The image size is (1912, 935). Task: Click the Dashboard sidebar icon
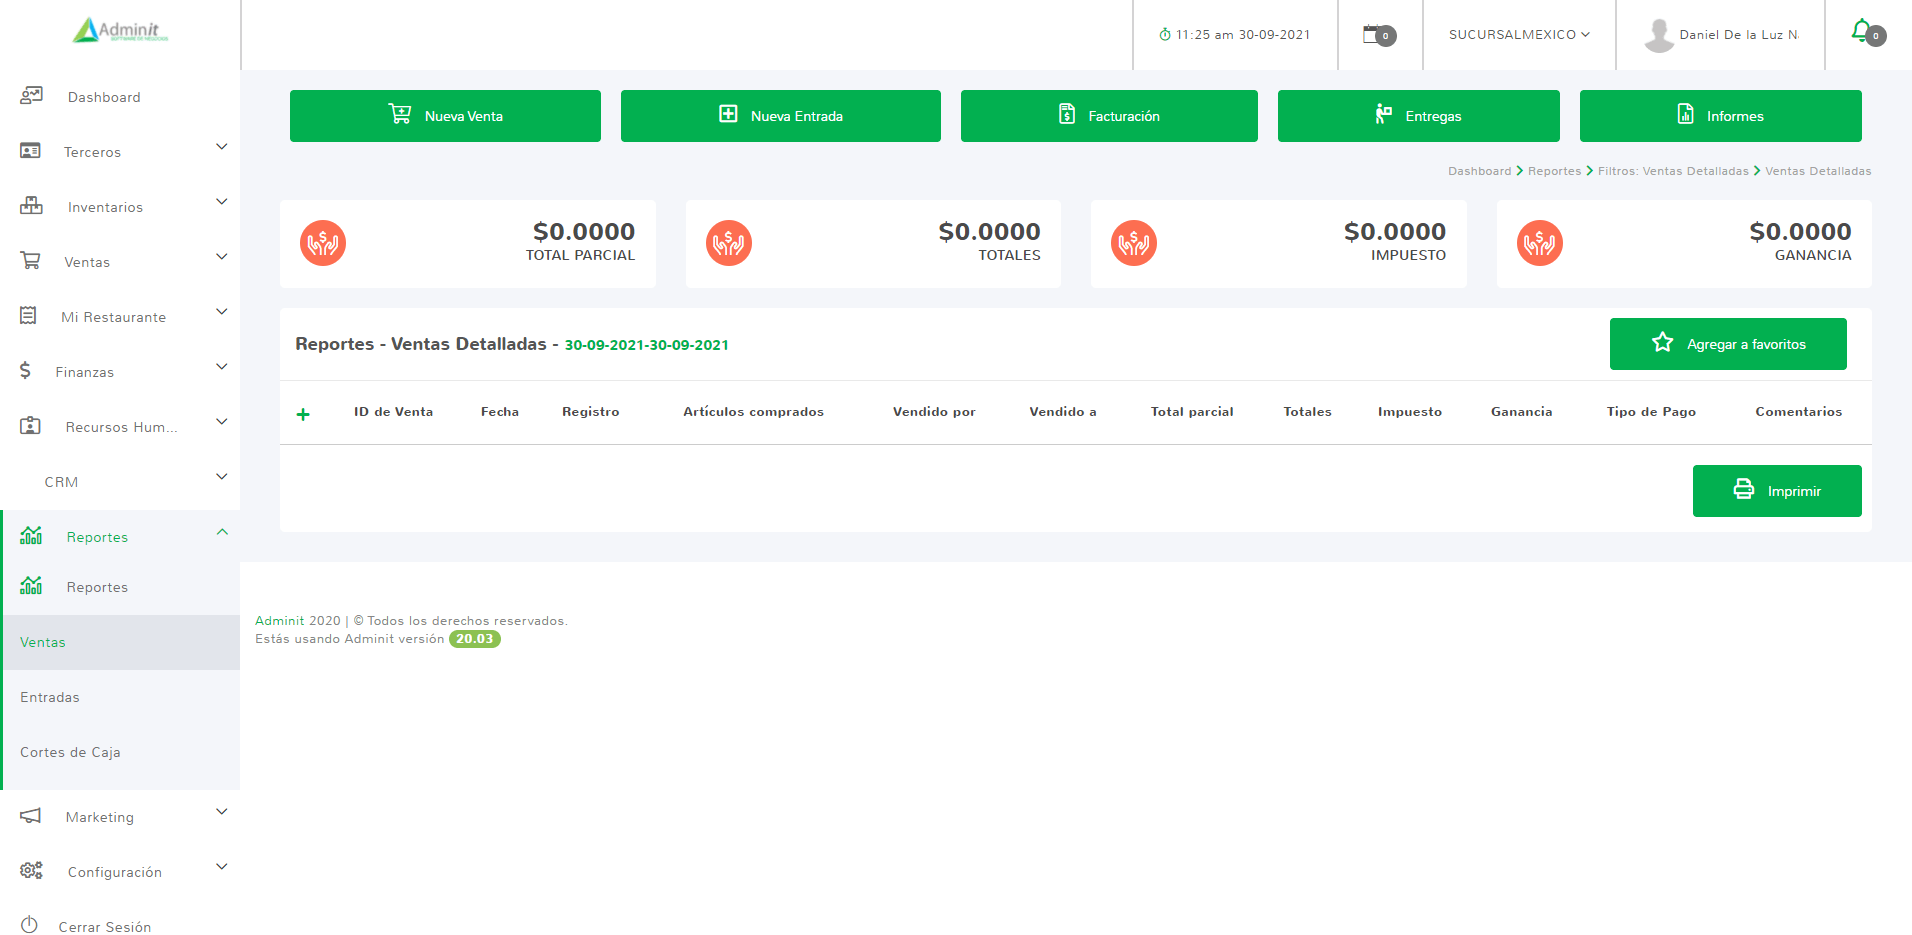pyautogui.click(x=31, y=96)
